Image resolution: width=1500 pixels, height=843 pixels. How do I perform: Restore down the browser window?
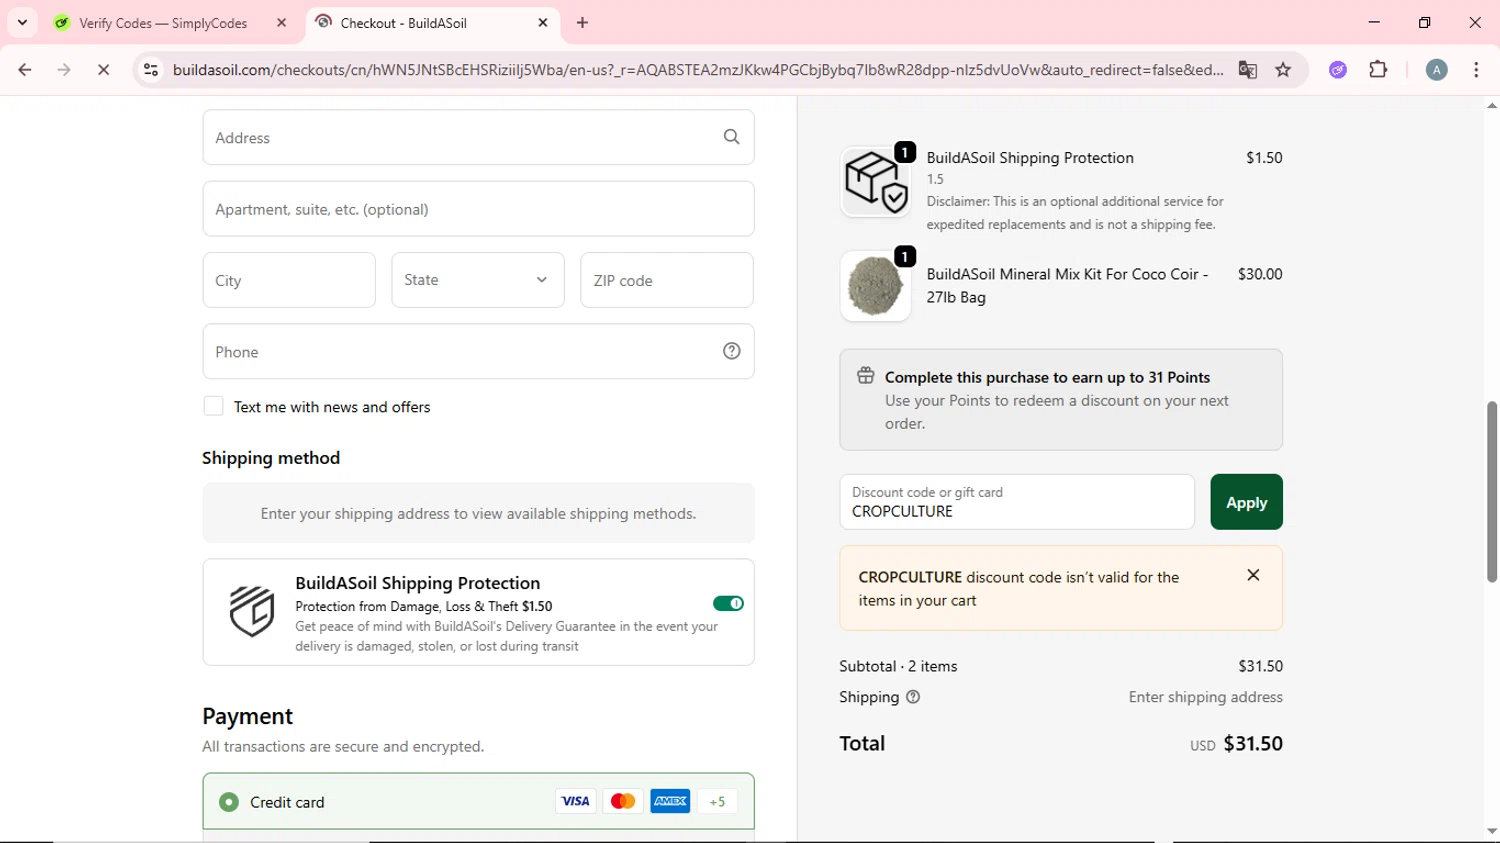tap(1424, 22)
